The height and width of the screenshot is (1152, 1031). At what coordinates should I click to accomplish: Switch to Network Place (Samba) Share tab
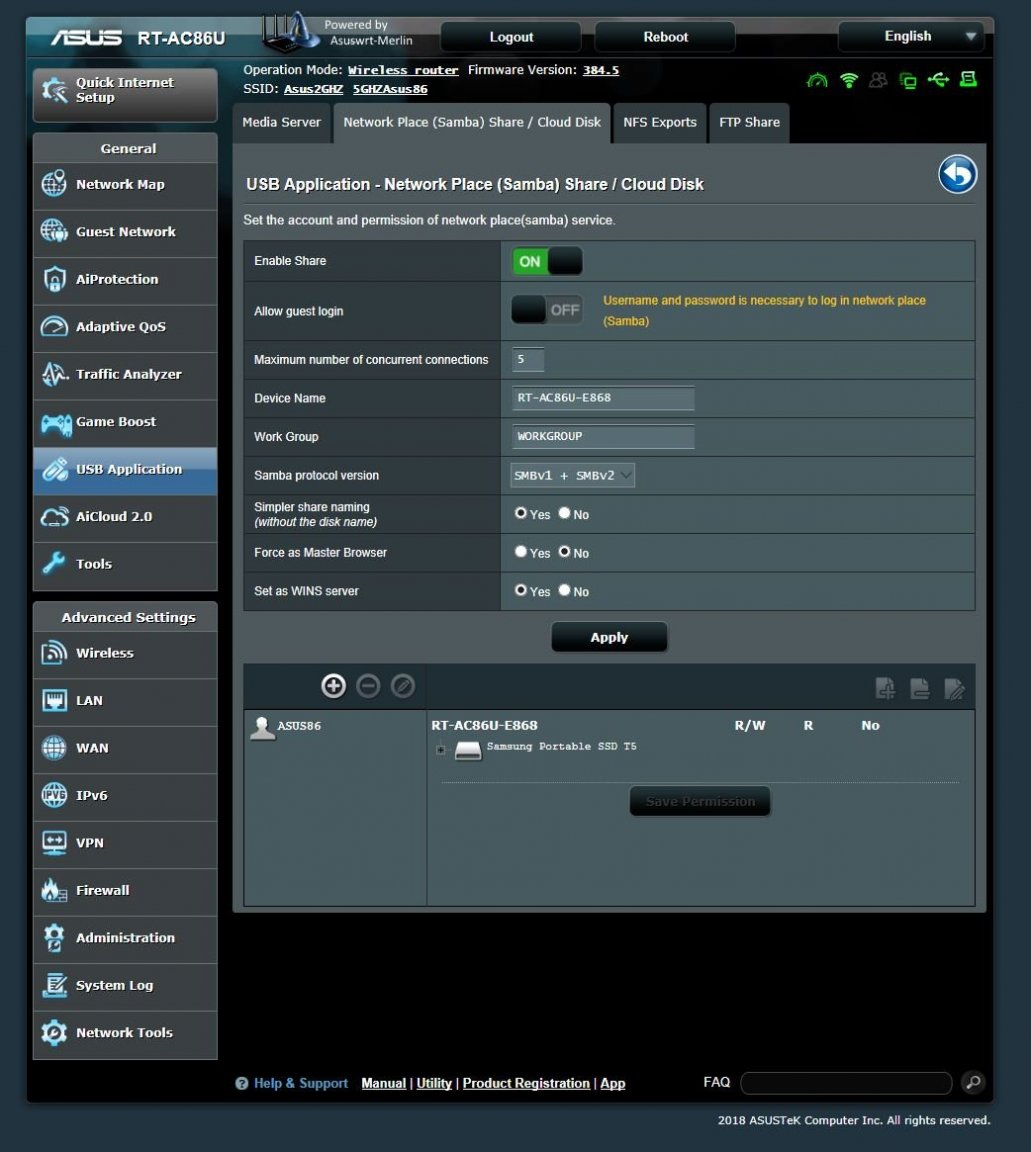(x=472, y=123)
